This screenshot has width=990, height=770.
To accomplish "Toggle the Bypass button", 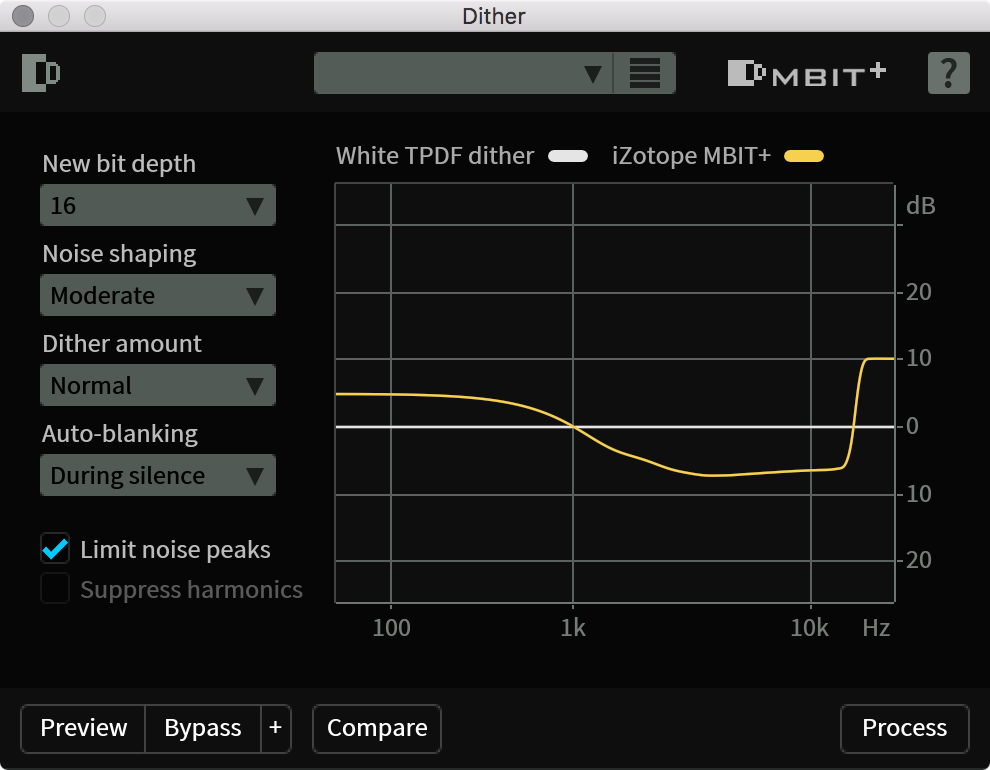I will point(203,728).
